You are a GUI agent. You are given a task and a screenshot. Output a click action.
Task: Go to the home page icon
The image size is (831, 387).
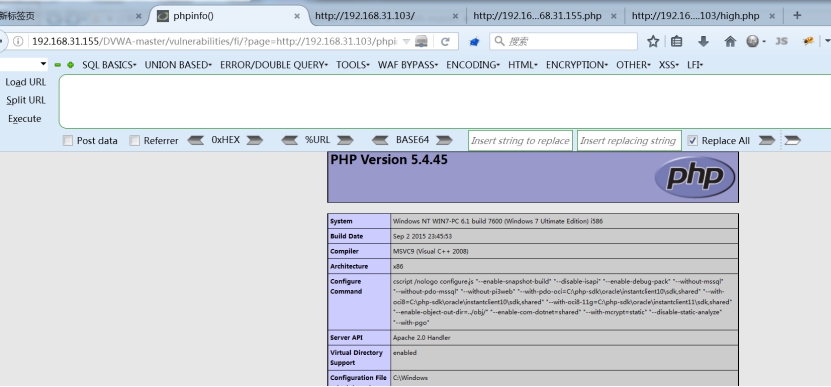point(730,41)
